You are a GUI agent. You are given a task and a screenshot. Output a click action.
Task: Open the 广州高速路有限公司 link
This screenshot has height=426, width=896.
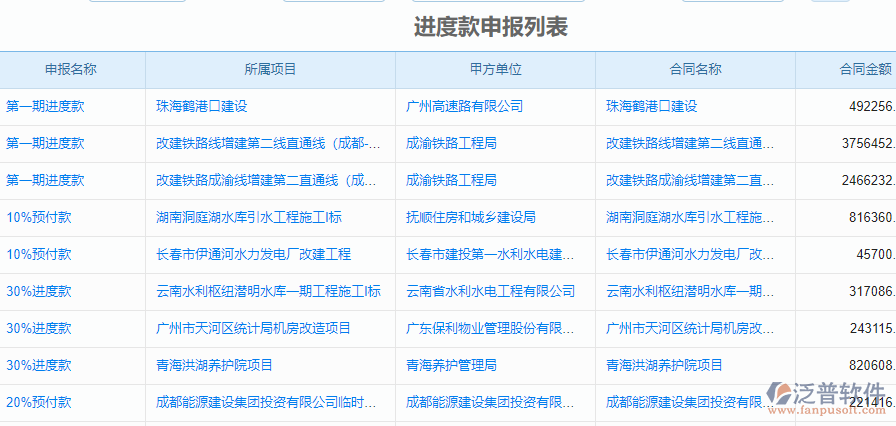pos(465,107)
